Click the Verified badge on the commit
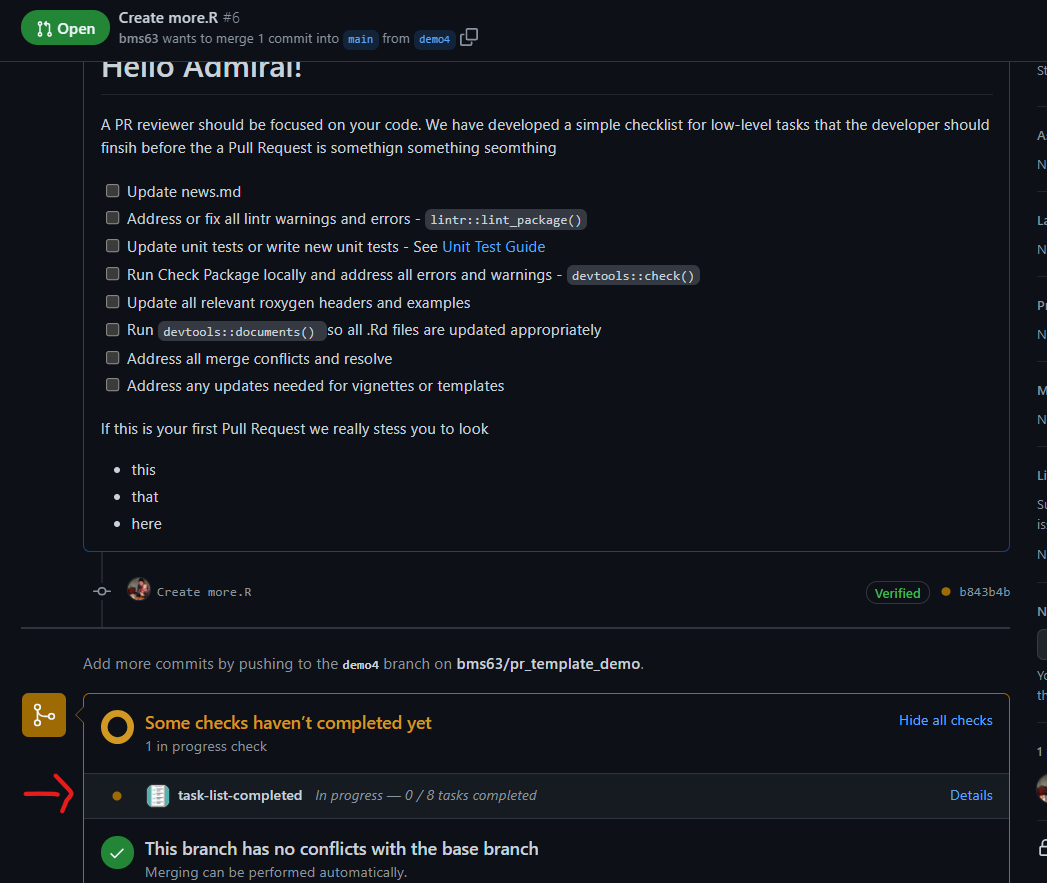Viewport: 1047px width, 883px height. (897, 592)
